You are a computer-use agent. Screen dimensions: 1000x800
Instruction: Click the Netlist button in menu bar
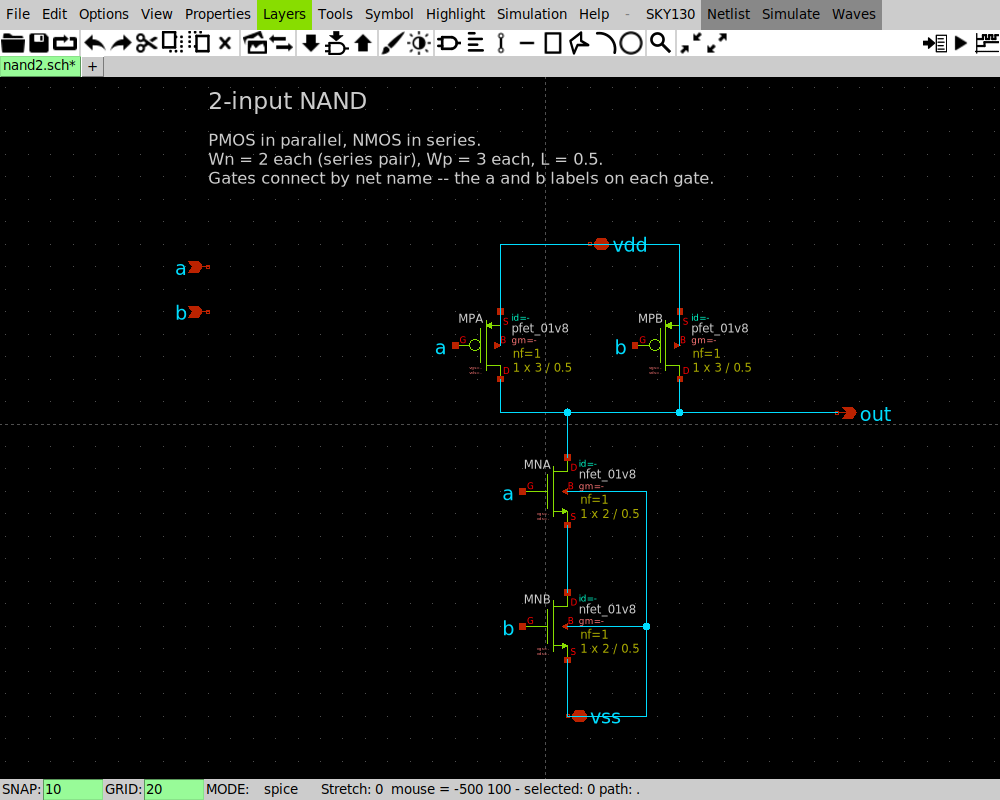tap(728, 14)
